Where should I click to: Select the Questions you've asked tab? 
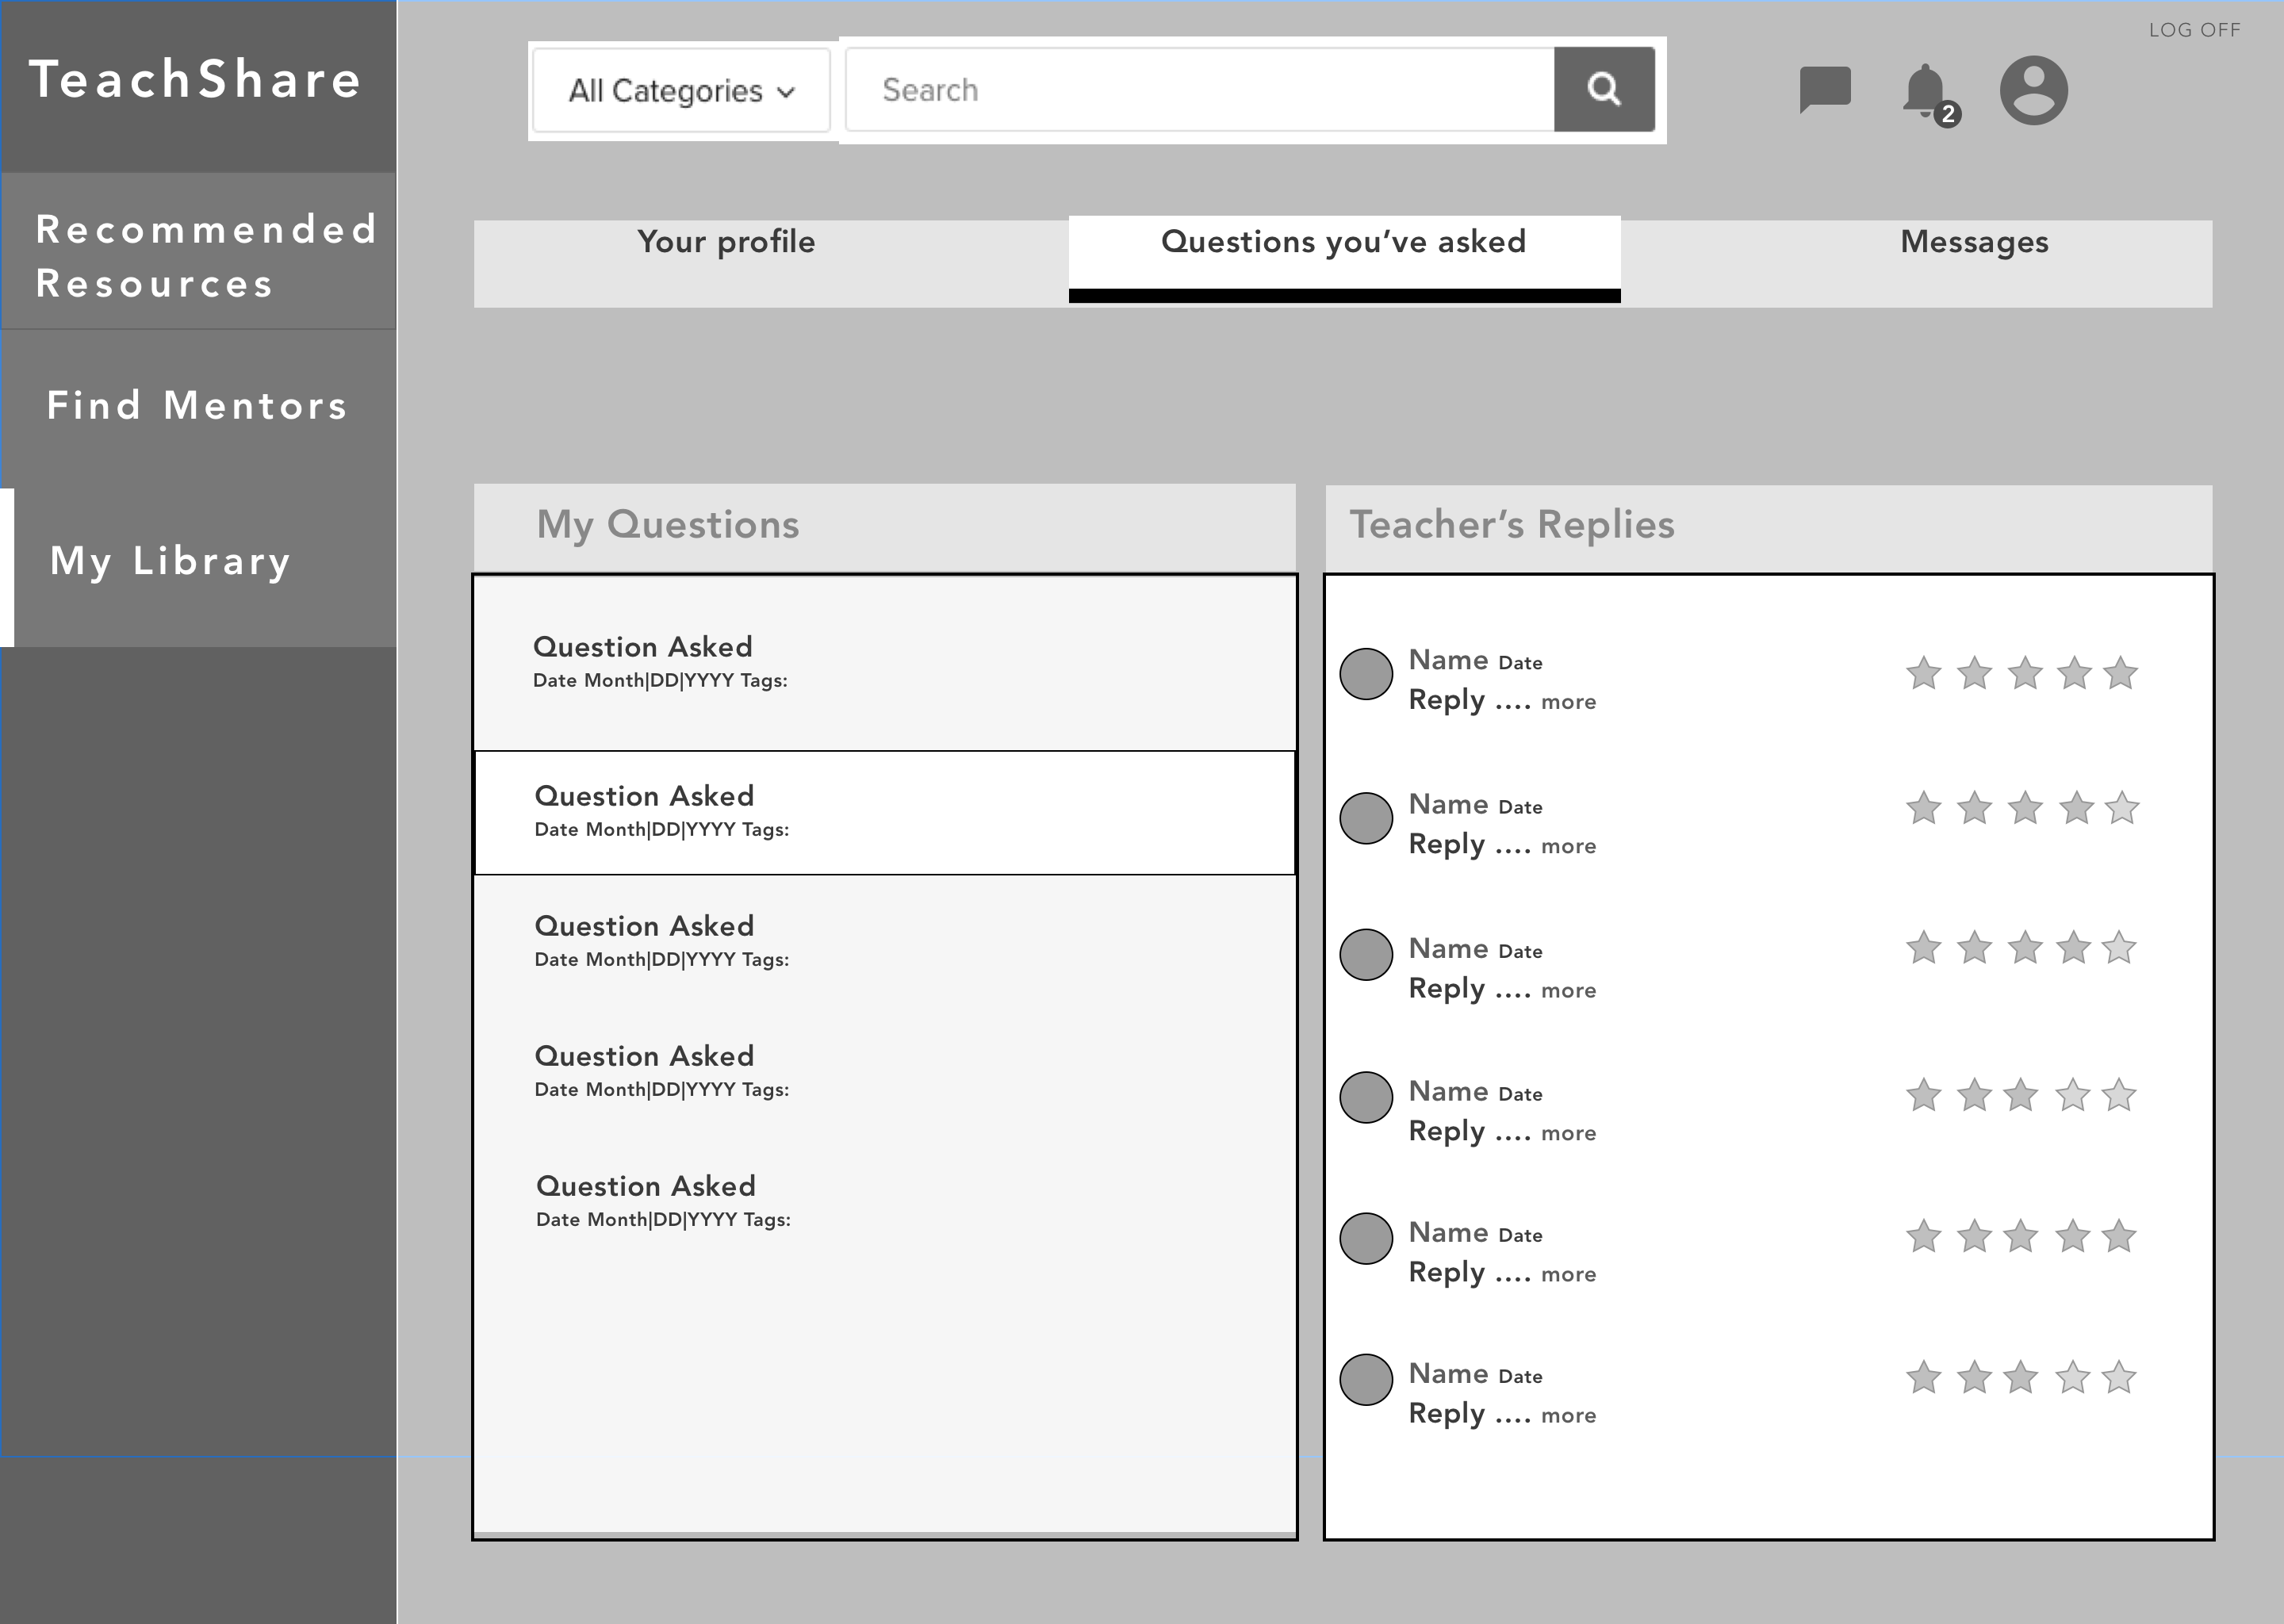tap(1343, 243)
